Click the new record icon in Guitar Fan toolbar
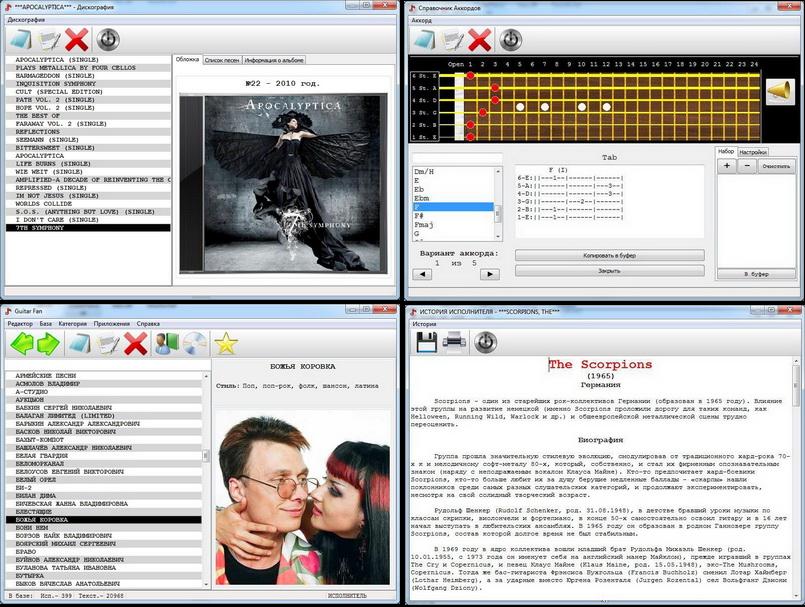This screenshot has height=607, width=805. tap(80, 344)
